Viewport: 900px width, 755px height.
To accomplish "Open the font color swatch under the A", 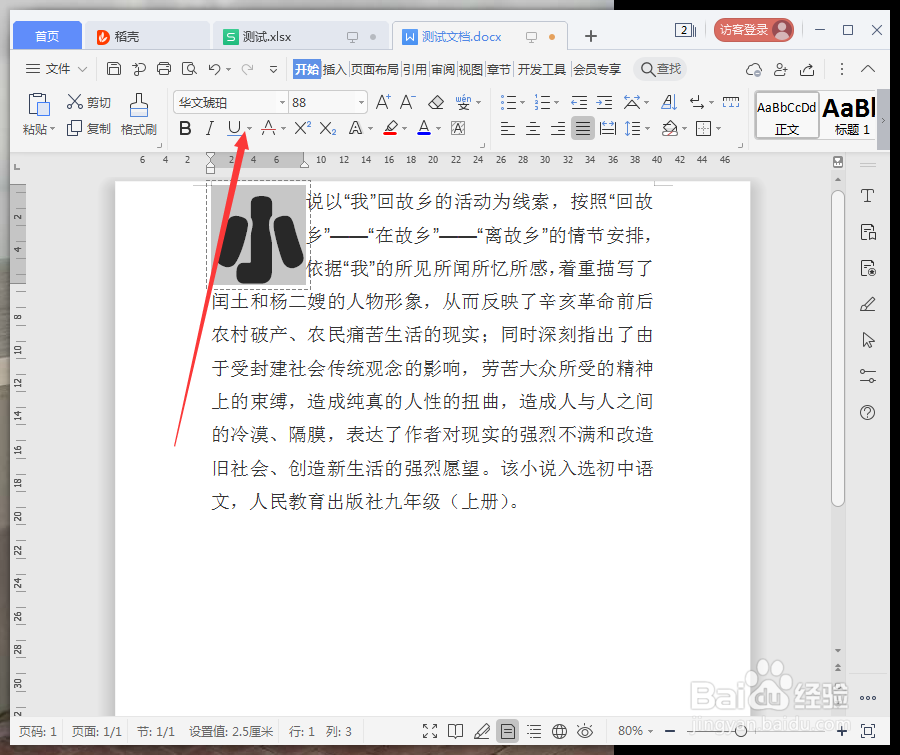I will [x=424, y=133].
